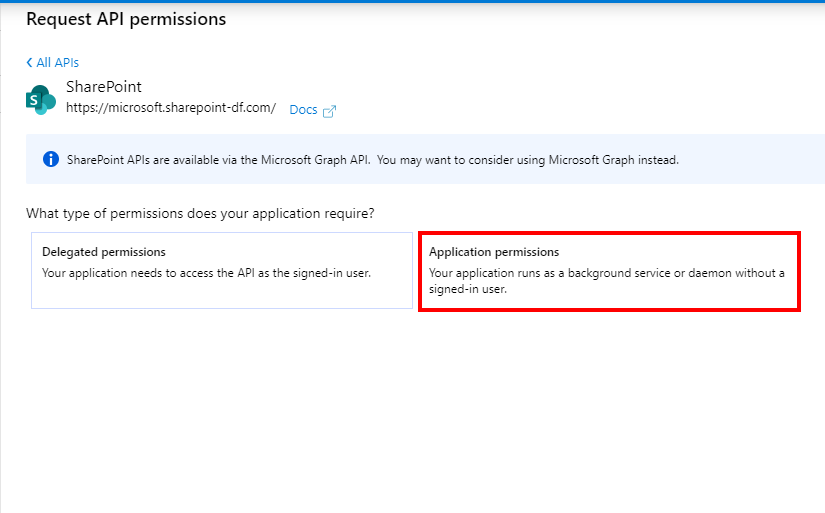Select the Delegated permissions card
The width and height of the screenshot is (825, 513).
(222, 270)
